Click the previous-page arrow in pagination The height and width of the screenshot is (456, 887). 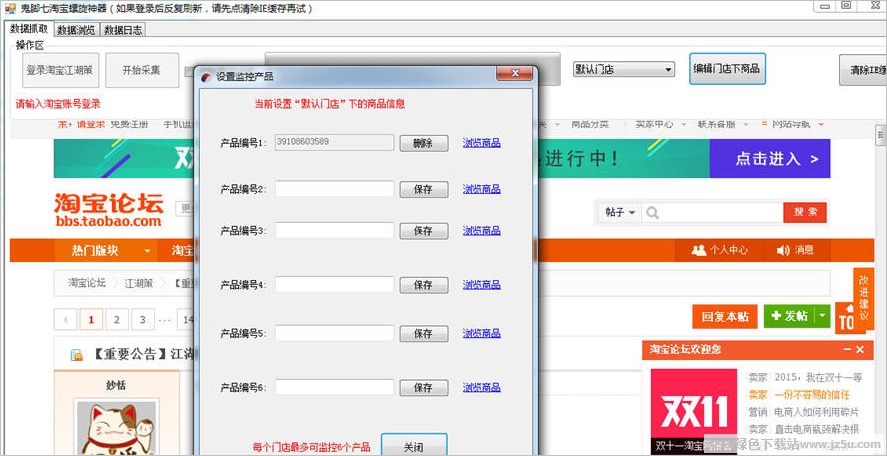click(x=66, y=320)
